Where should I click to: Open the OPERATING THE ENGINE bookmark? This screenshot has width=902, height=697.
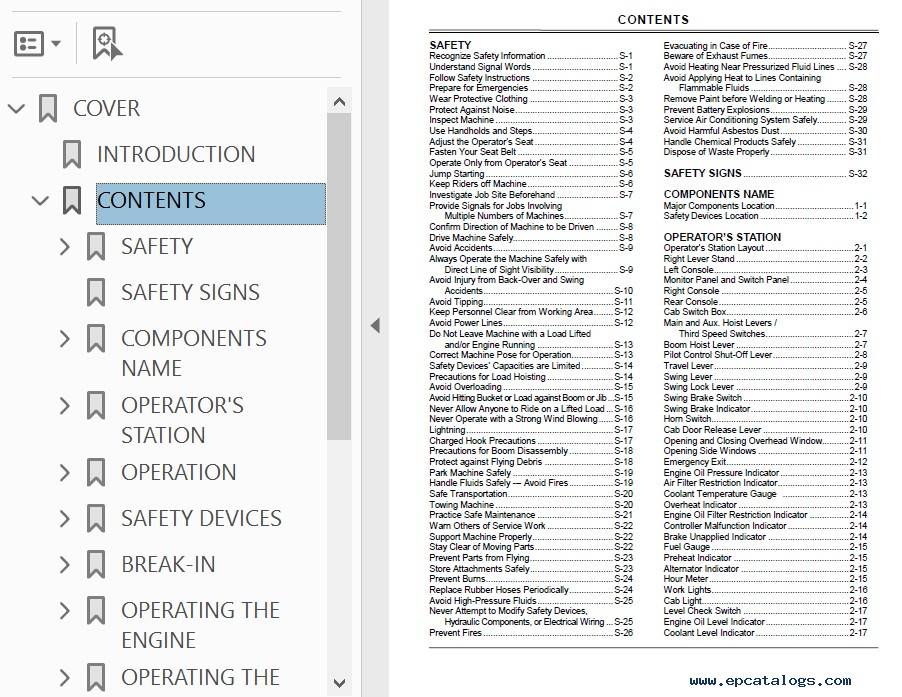(x=200, y=625)
